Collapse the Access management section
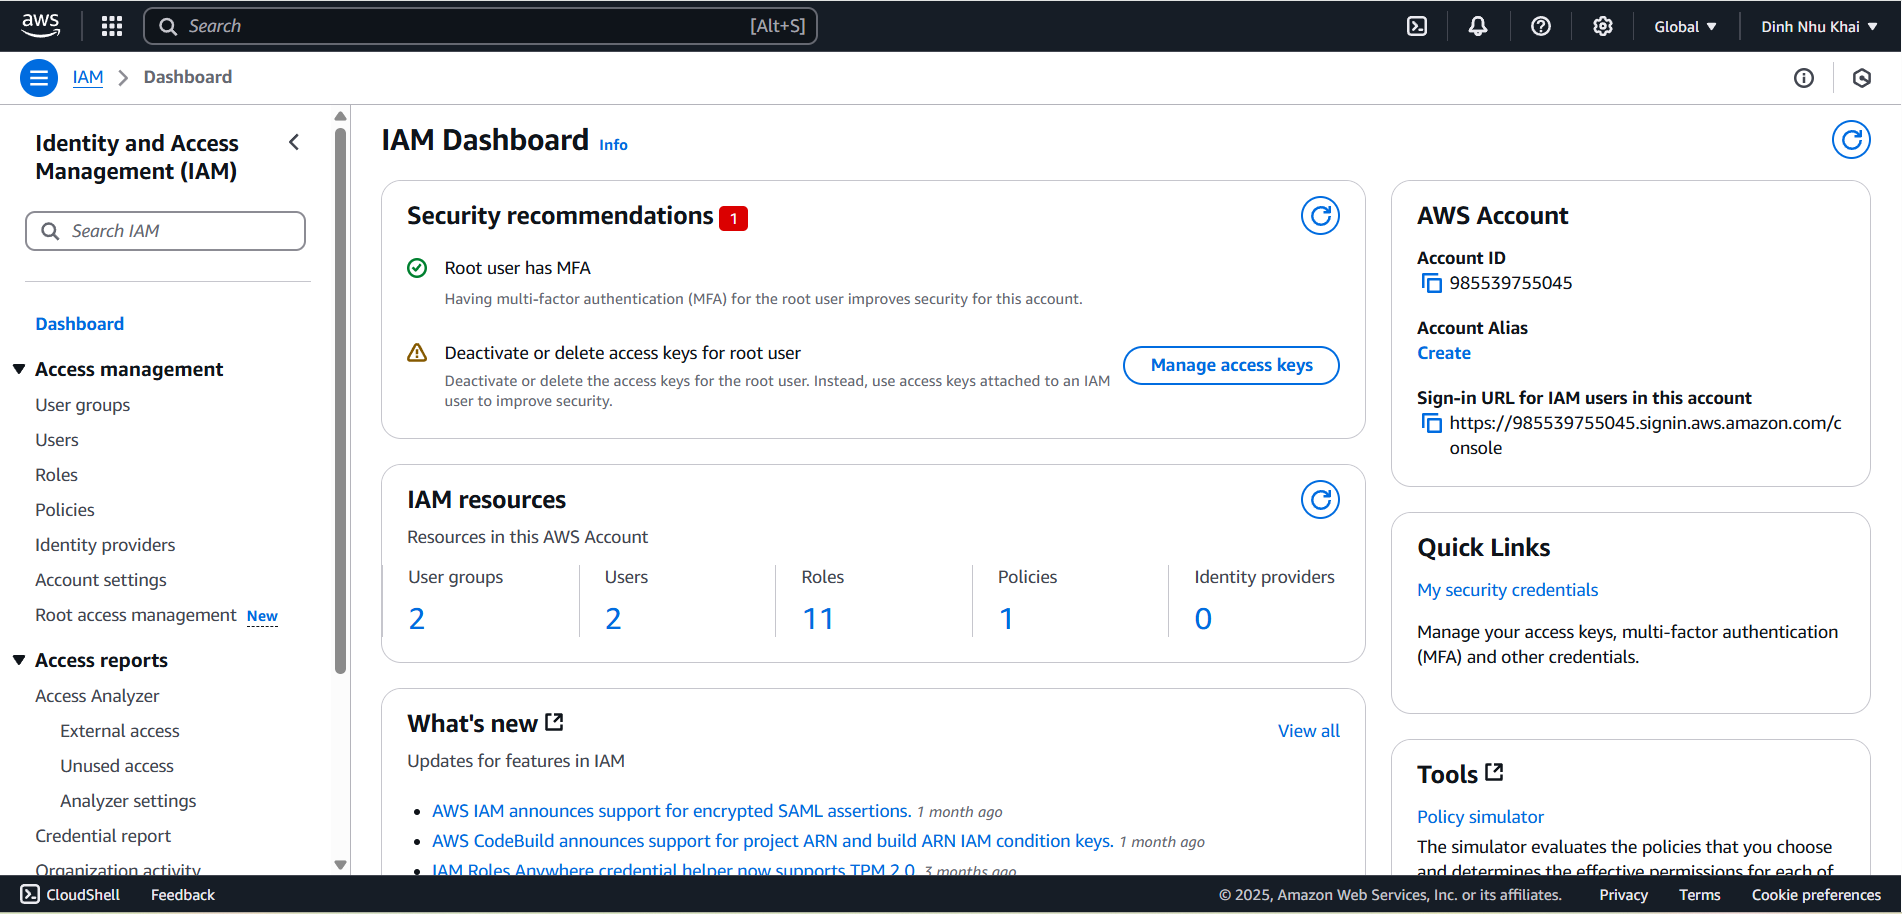Screen dimensions: 1902x914 tap(19, 369)
